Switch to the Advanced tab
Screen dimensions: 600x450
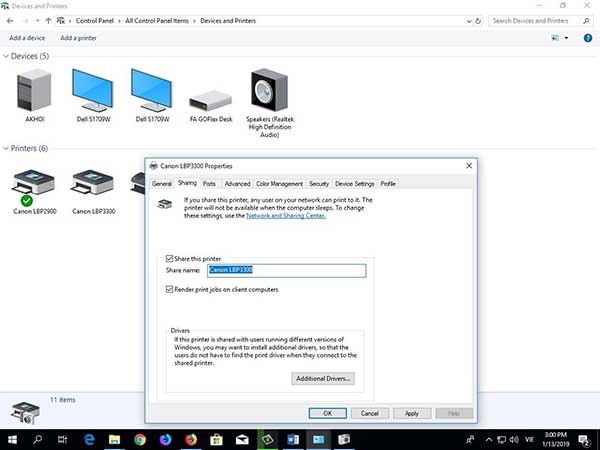(237, 184)
